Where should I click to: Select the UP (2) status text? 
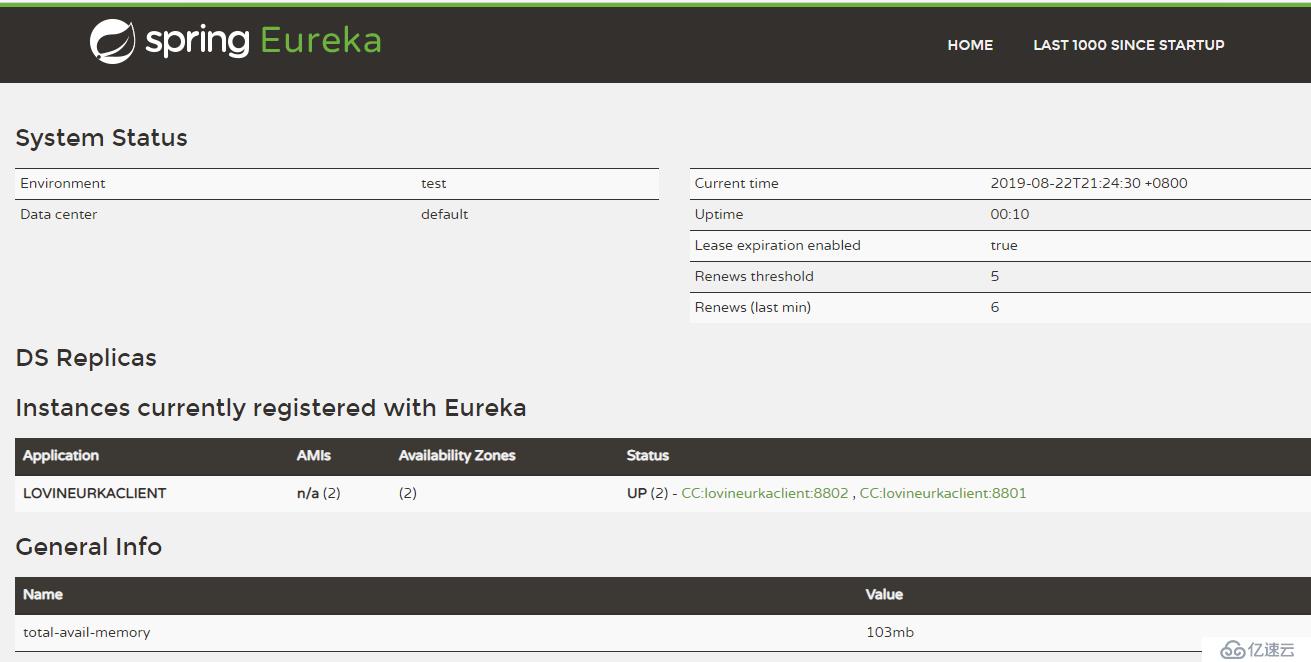point(647,493)
